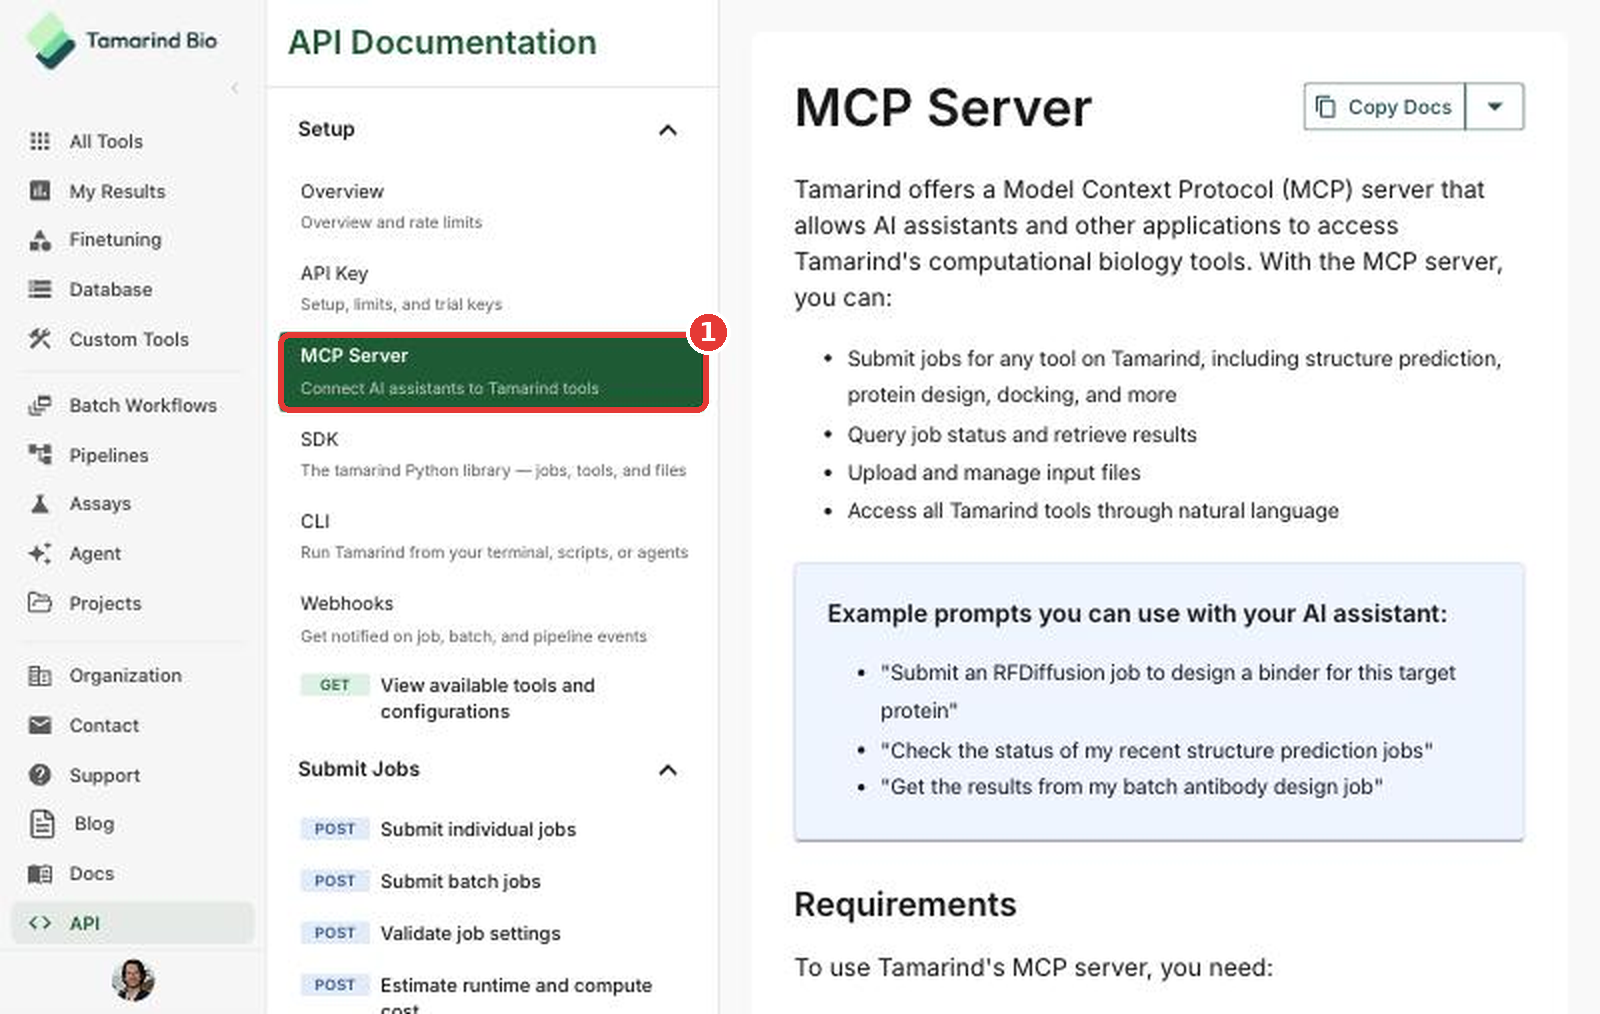Viewport: 1600px width, 1014px height.
Task: Open Submit batch jobs endpoint
Action: point(493,881)
